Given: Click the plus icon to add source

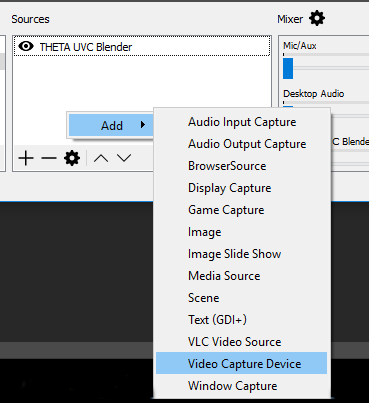Looking at the screenshot, I should 26,158.
